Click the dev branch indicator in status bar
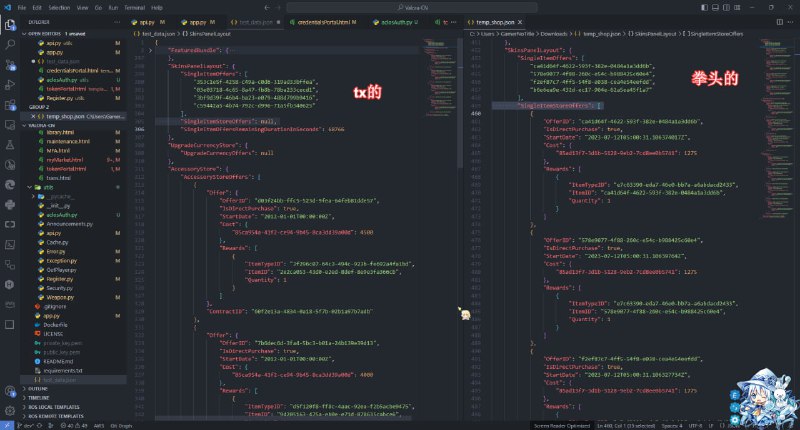The image size is (800, 430). coord(24,425)
